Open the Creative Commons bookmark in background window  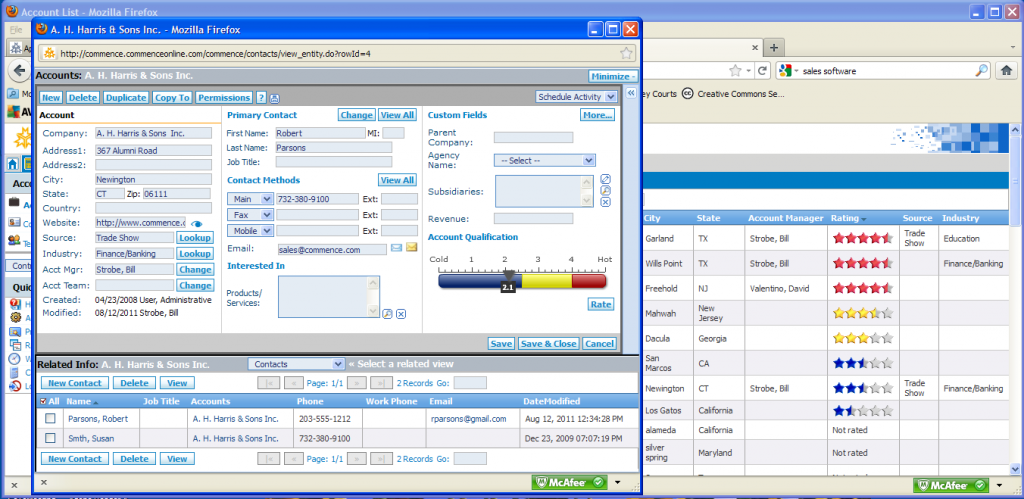(733, 93)
